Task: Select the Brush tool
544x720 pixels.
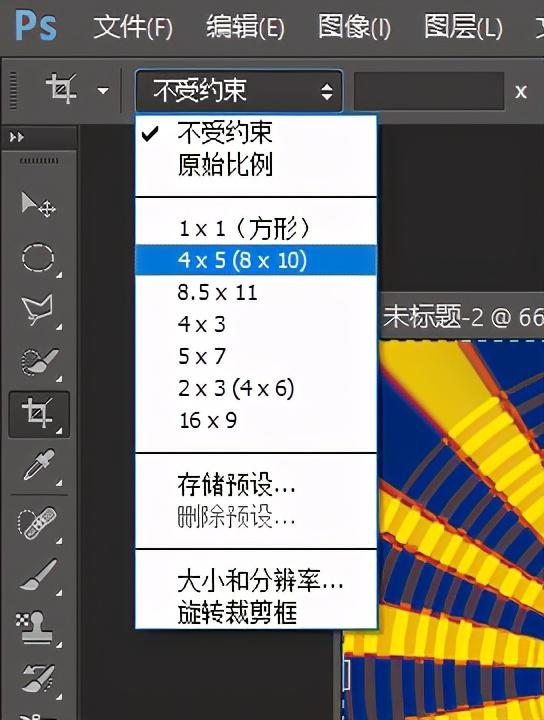Action: (39, 575)
